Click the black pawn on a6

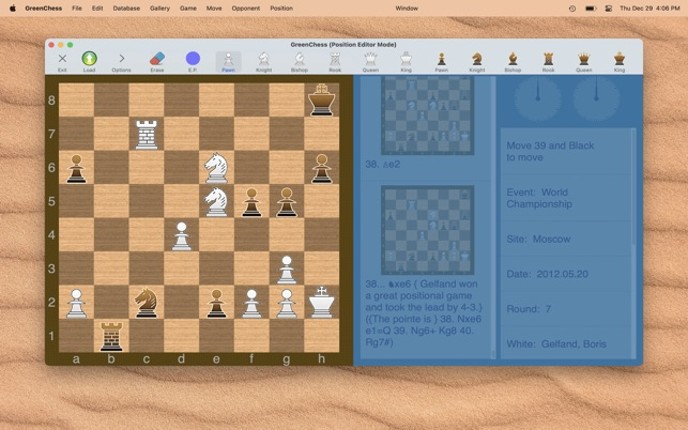pyautogui.click(x=76, y=168)
